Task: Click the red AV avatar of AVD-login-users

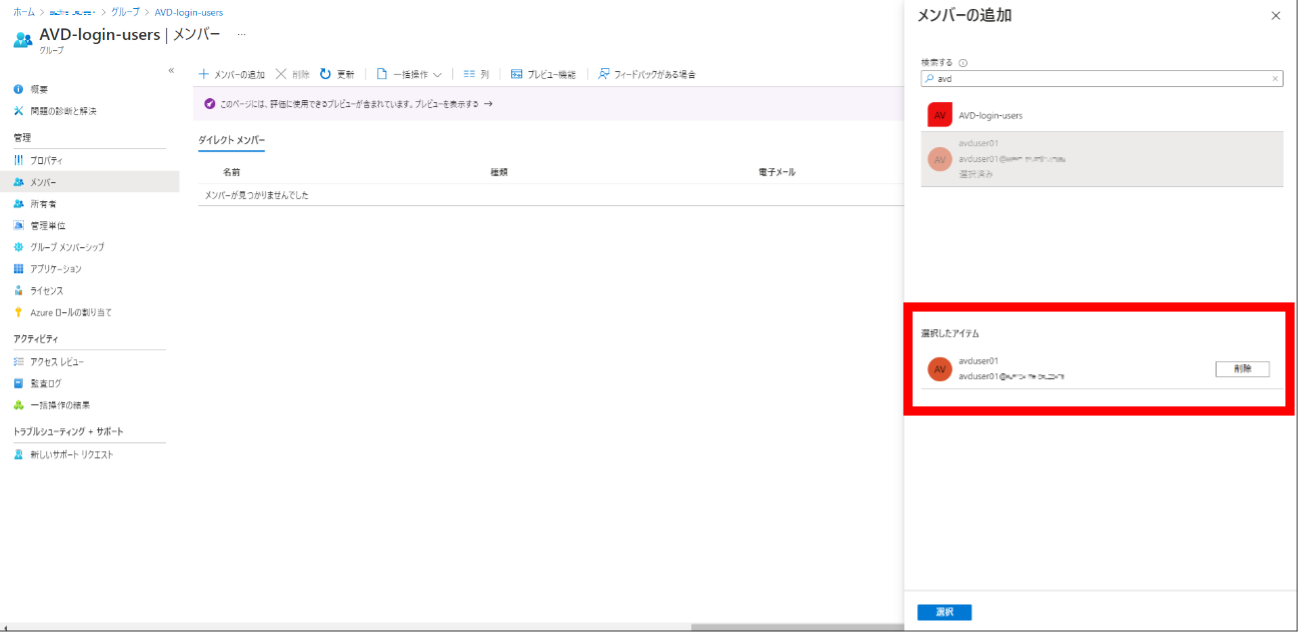Action: pyautogui.click(x=939, y=115)
